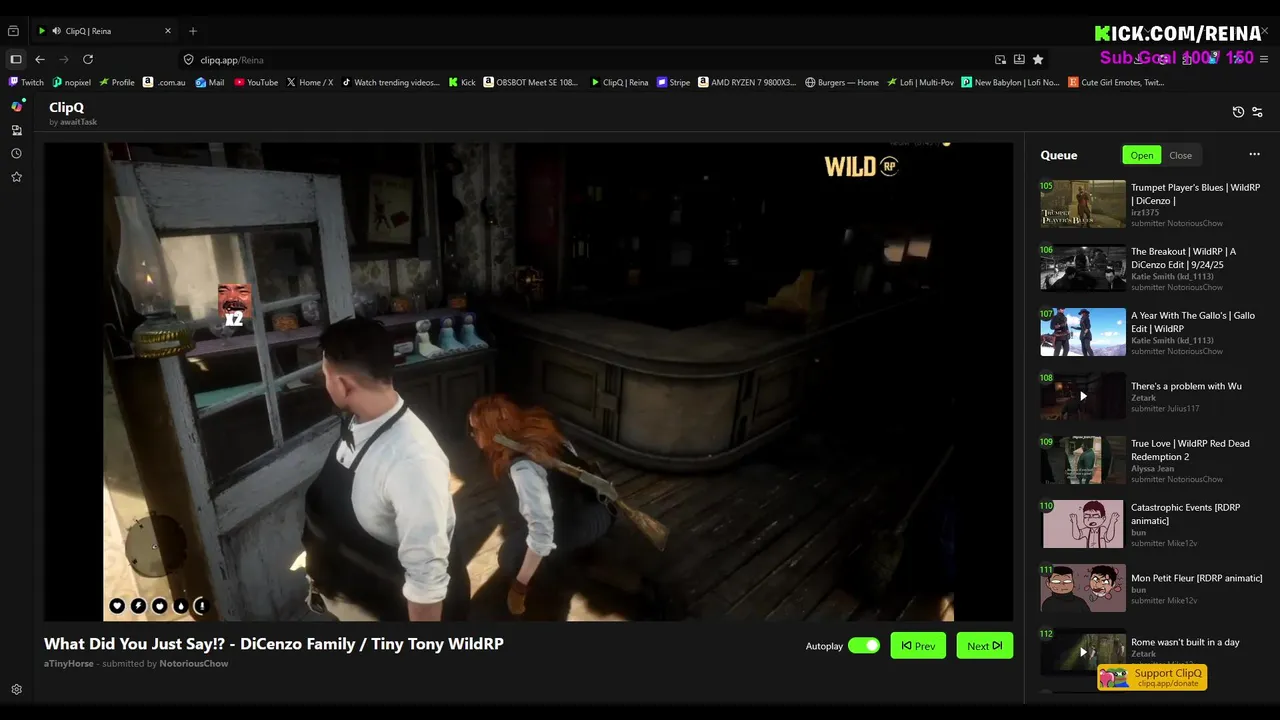Select The Breakout clip thumbnail
The height and width of the screenshot is (720, 1280).
coord(1083,268)
